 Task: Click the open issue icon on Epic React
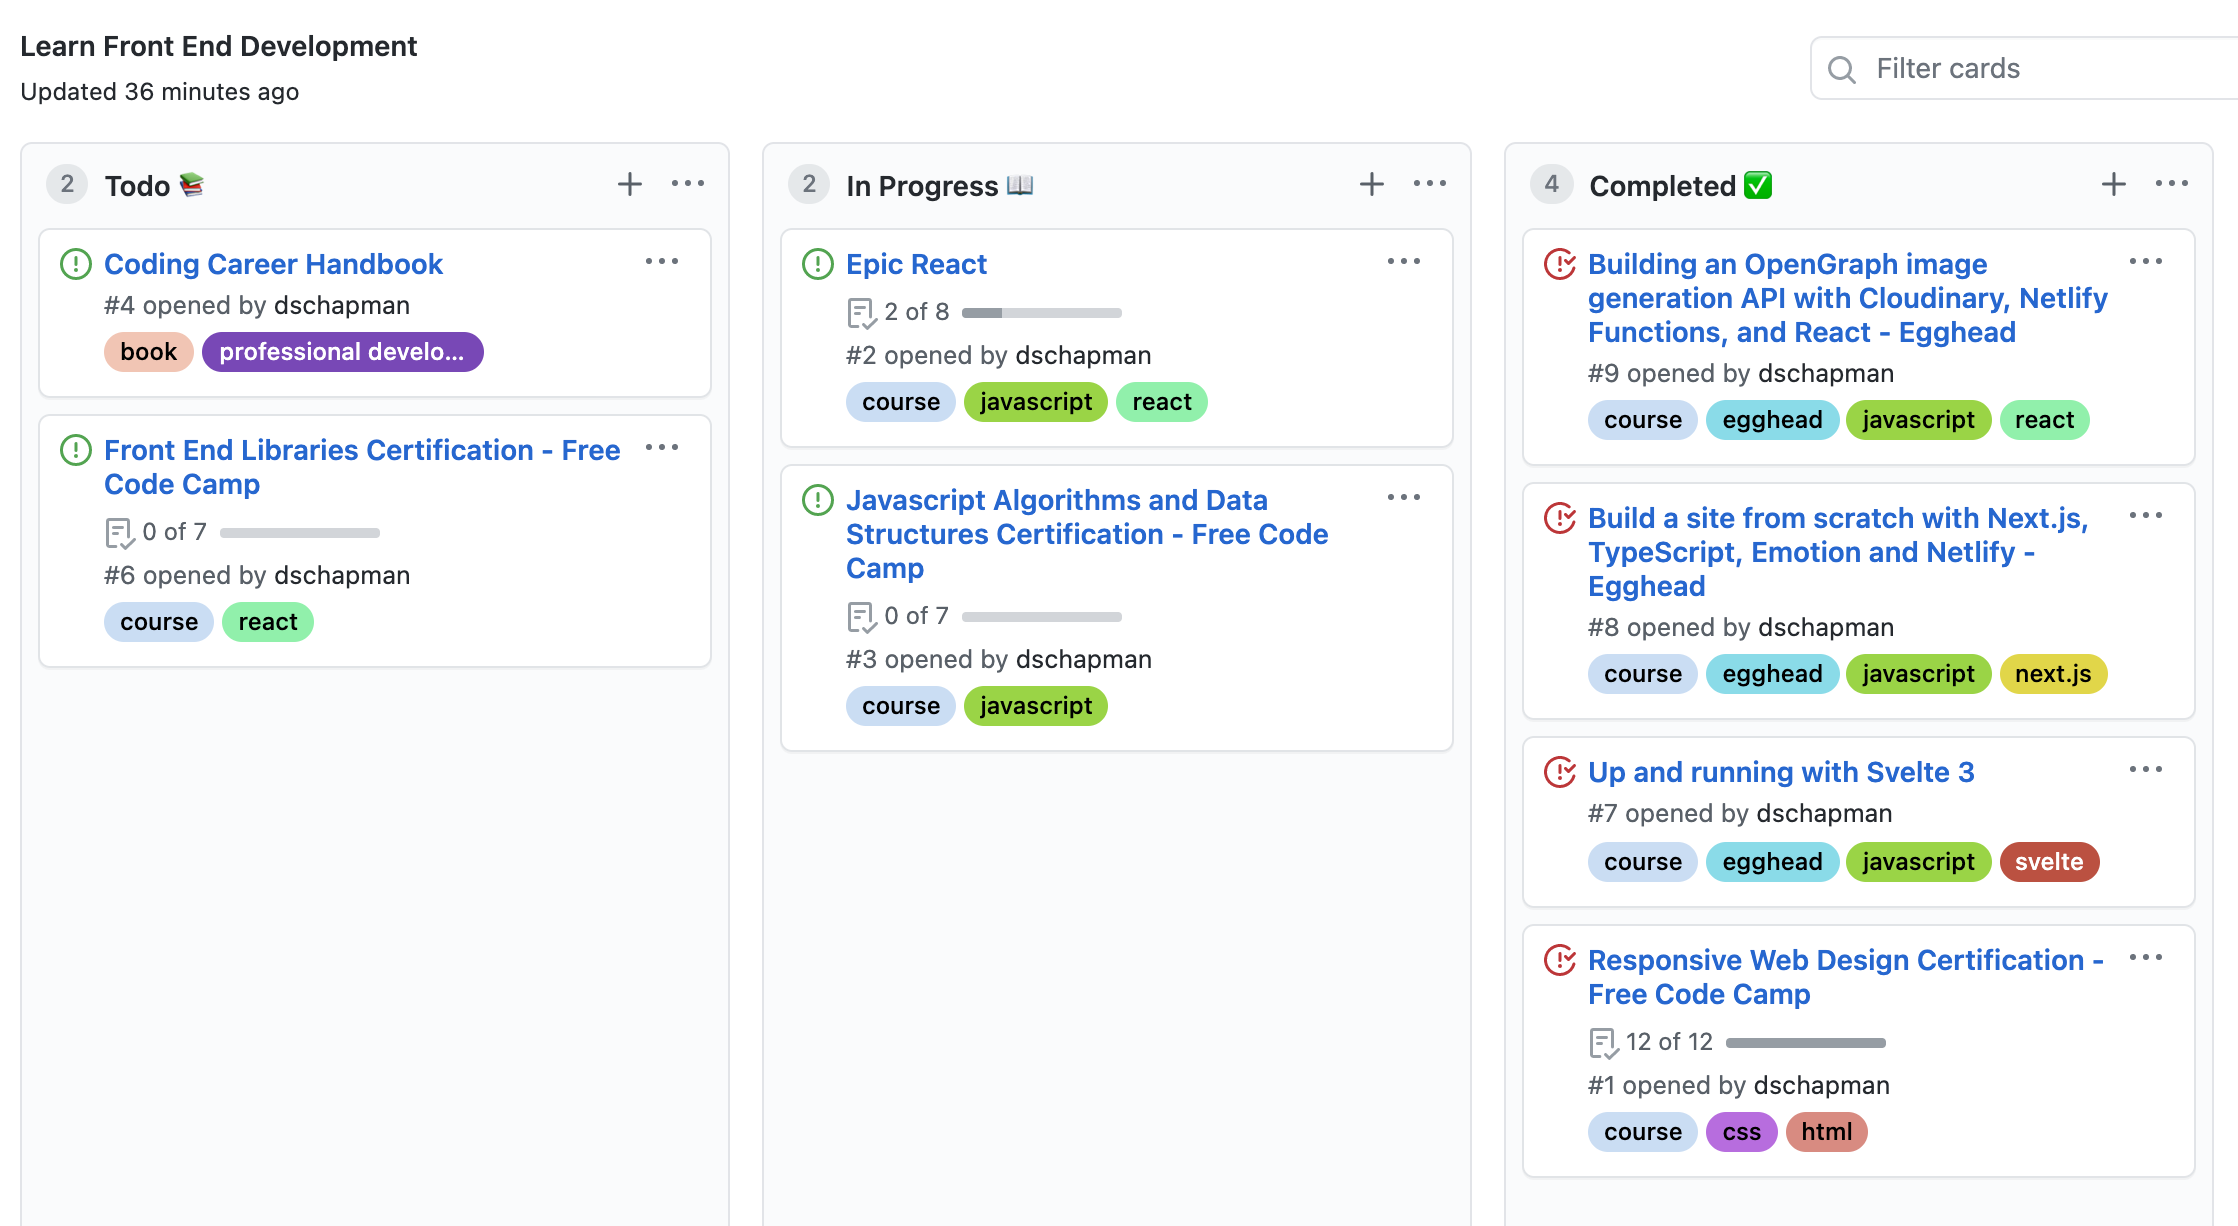click(817, 263)
